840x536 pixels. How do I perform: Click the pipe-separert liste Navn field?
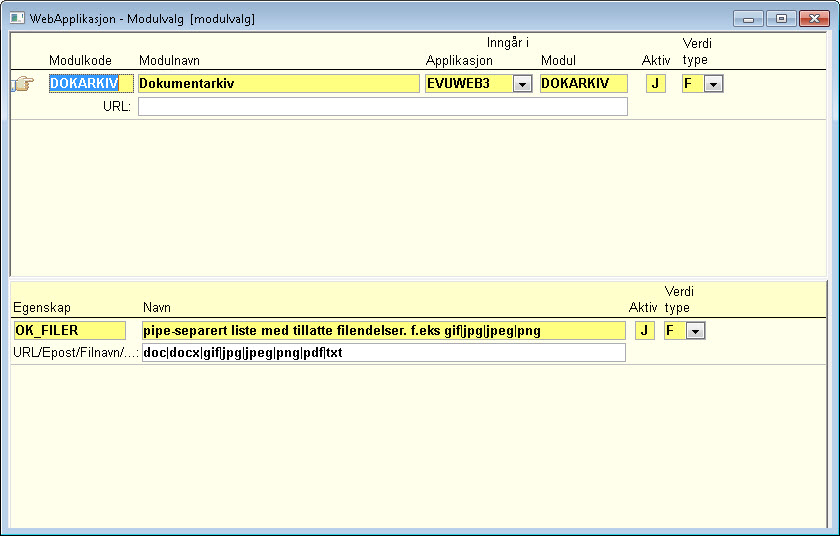tap(384, 330)
